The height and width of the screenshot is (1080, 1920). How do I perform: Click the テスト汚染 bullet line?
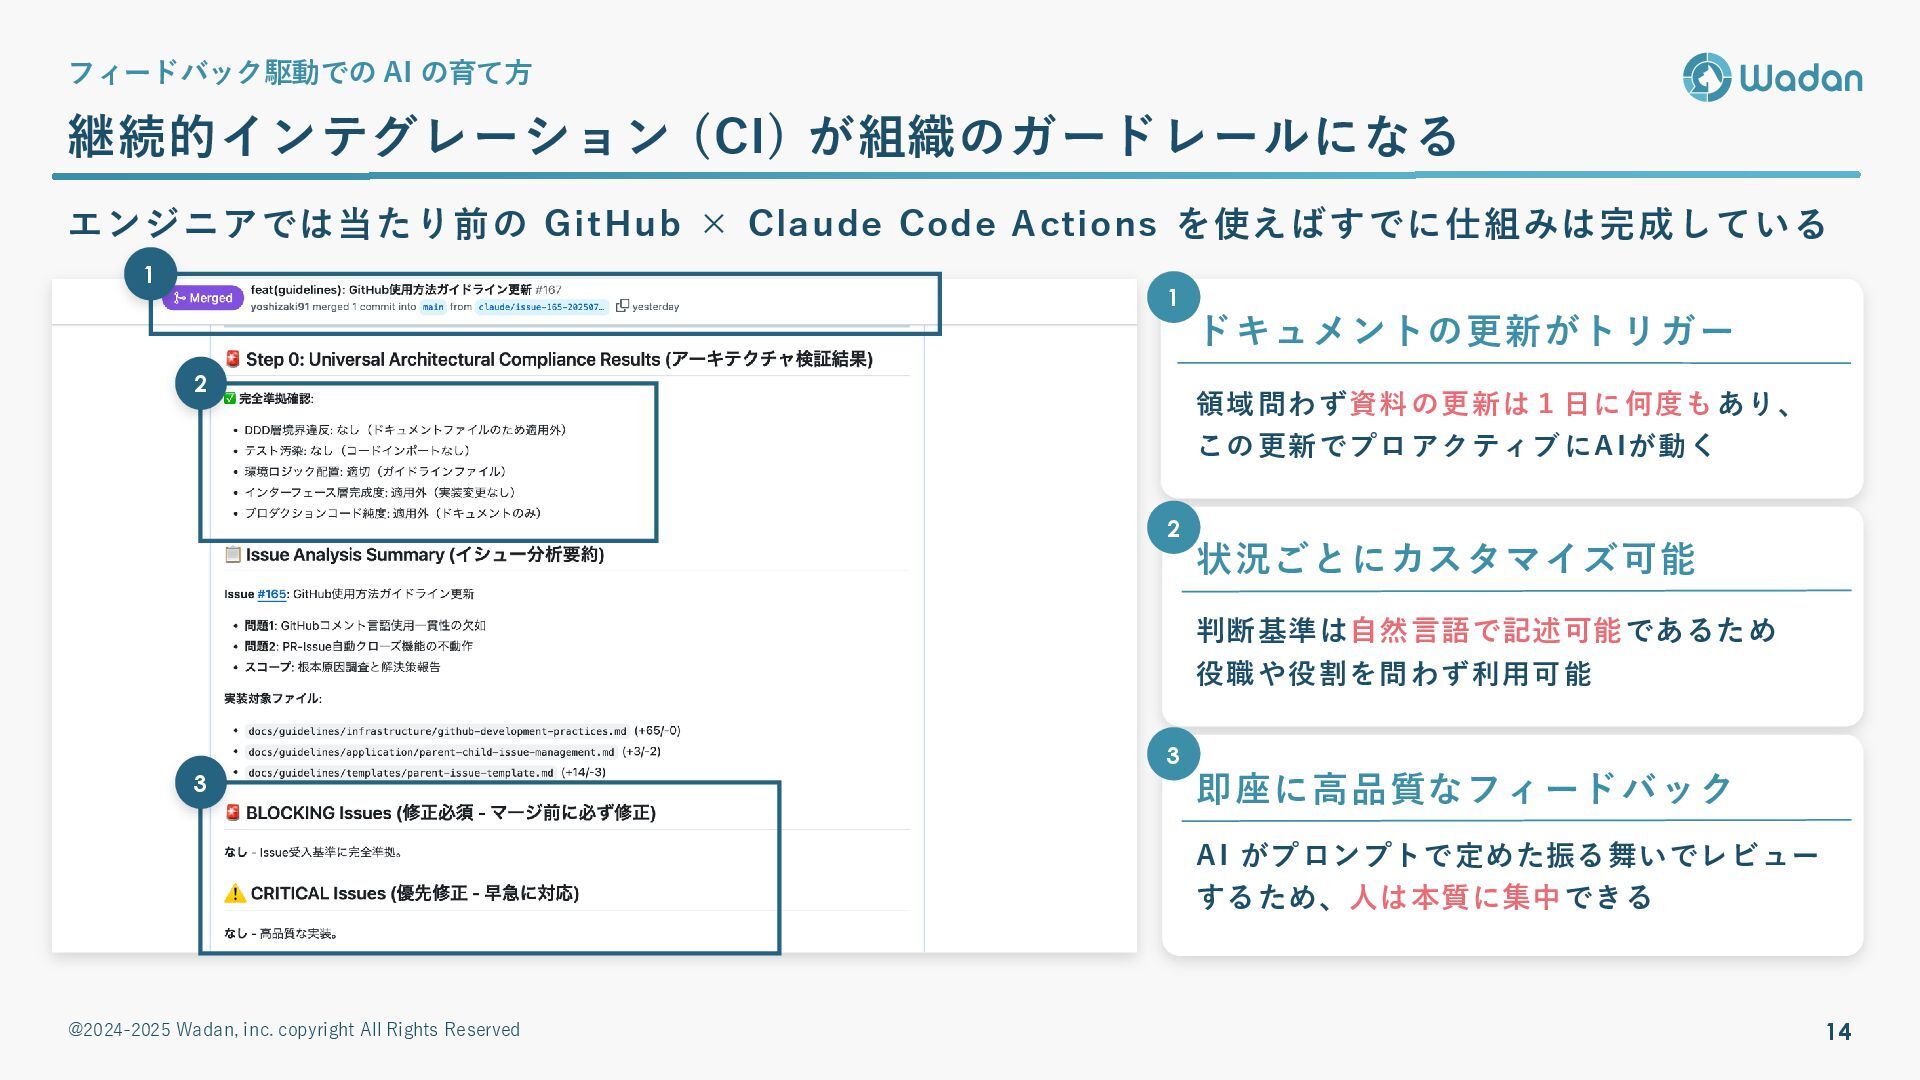(357, 451)
